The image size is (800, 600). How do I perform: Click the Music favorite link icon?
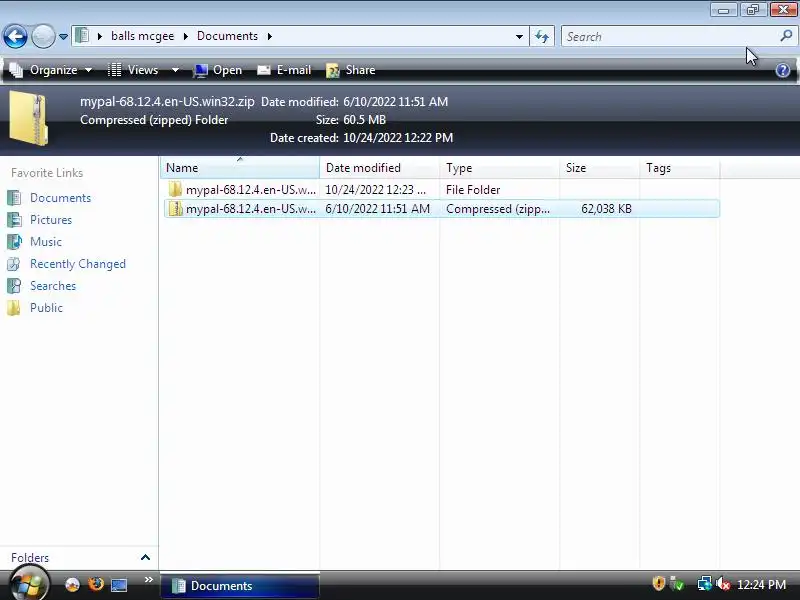point(14,242)
